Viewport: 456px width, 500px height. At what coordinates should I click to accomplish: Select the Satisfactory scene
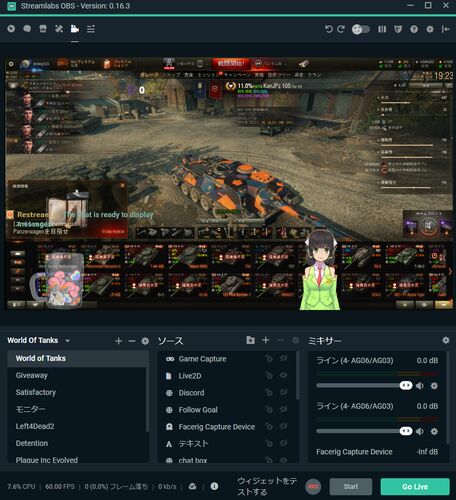click(x=77, y=392)
